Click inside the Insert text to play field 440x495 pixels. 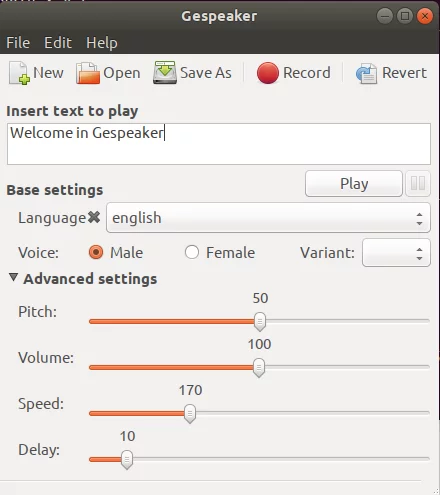[219, 144]
